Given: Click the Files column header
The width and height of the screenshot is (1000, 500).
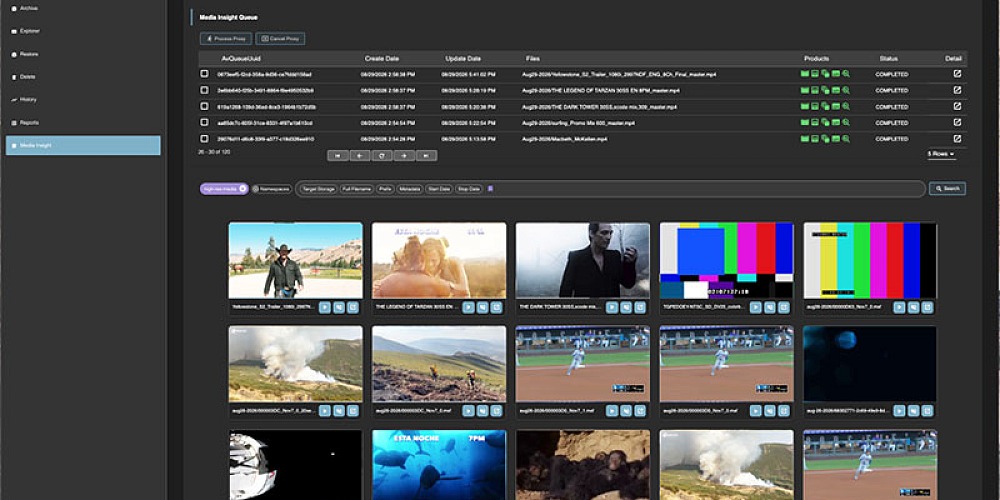Looking at the screenshot, I should pyautogui.click(x=533, y=59).
